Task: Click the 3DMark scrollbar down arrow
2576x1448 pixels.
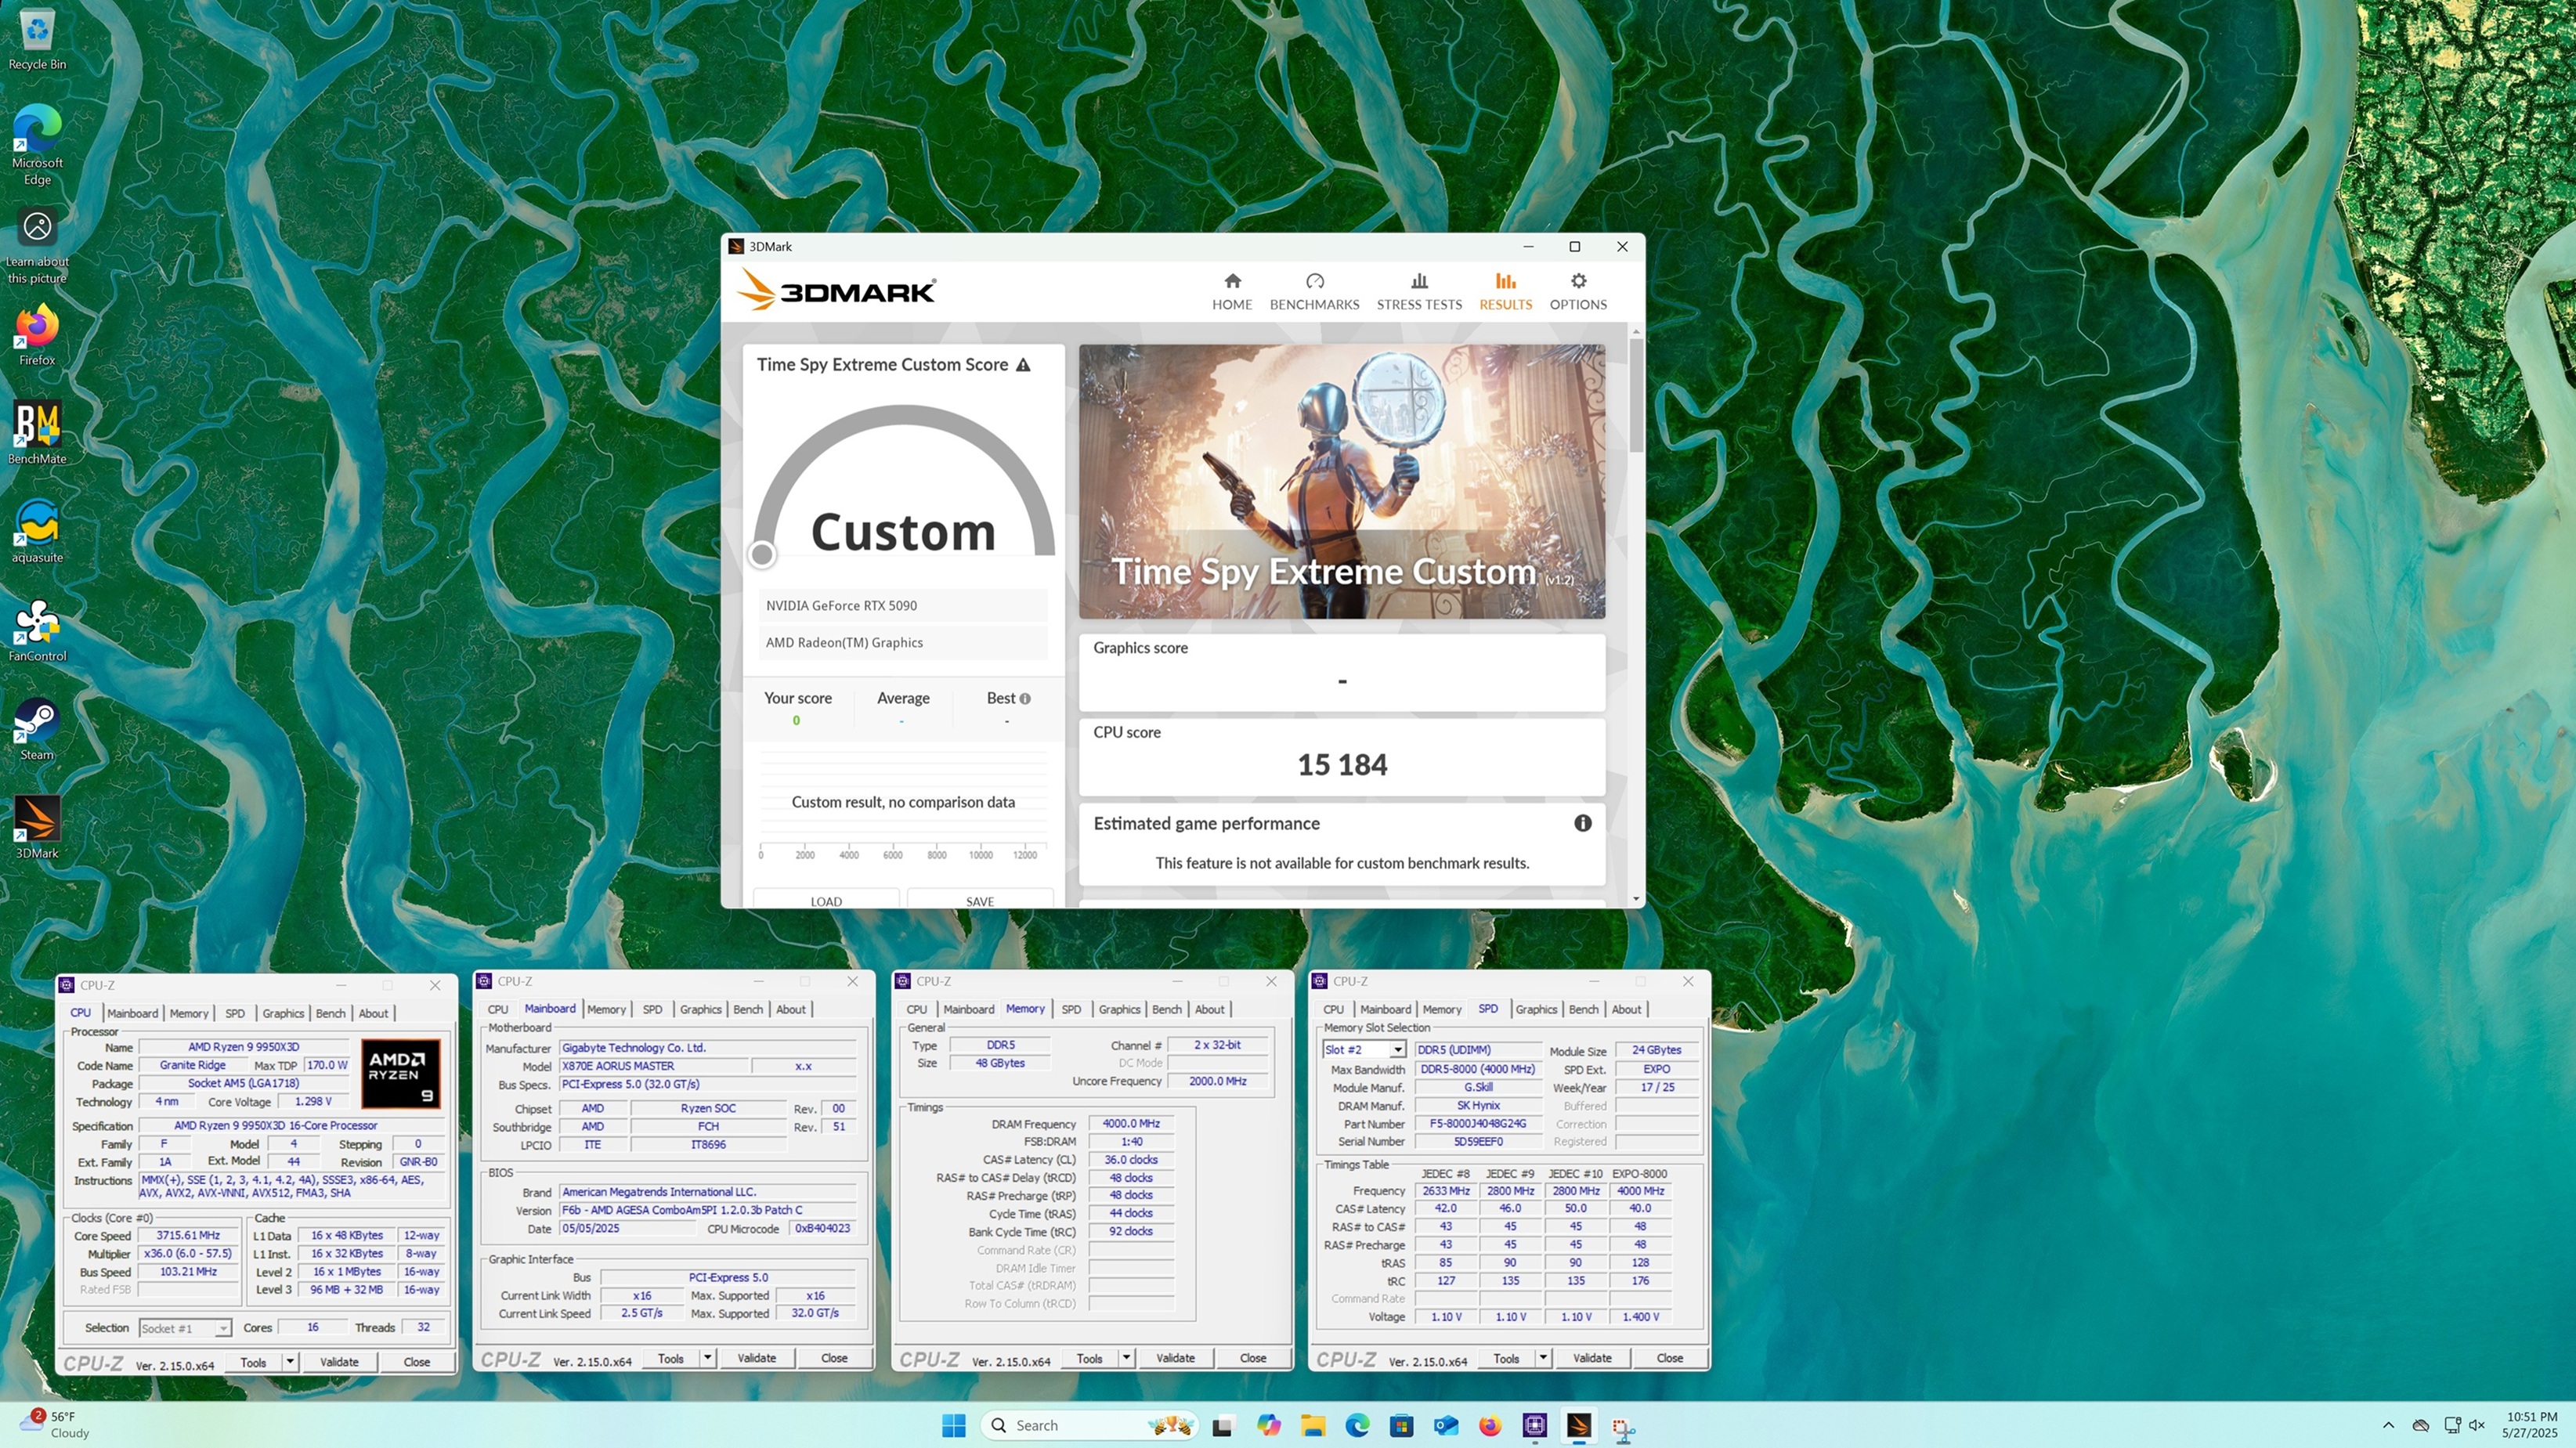Action: (1636, 899)
